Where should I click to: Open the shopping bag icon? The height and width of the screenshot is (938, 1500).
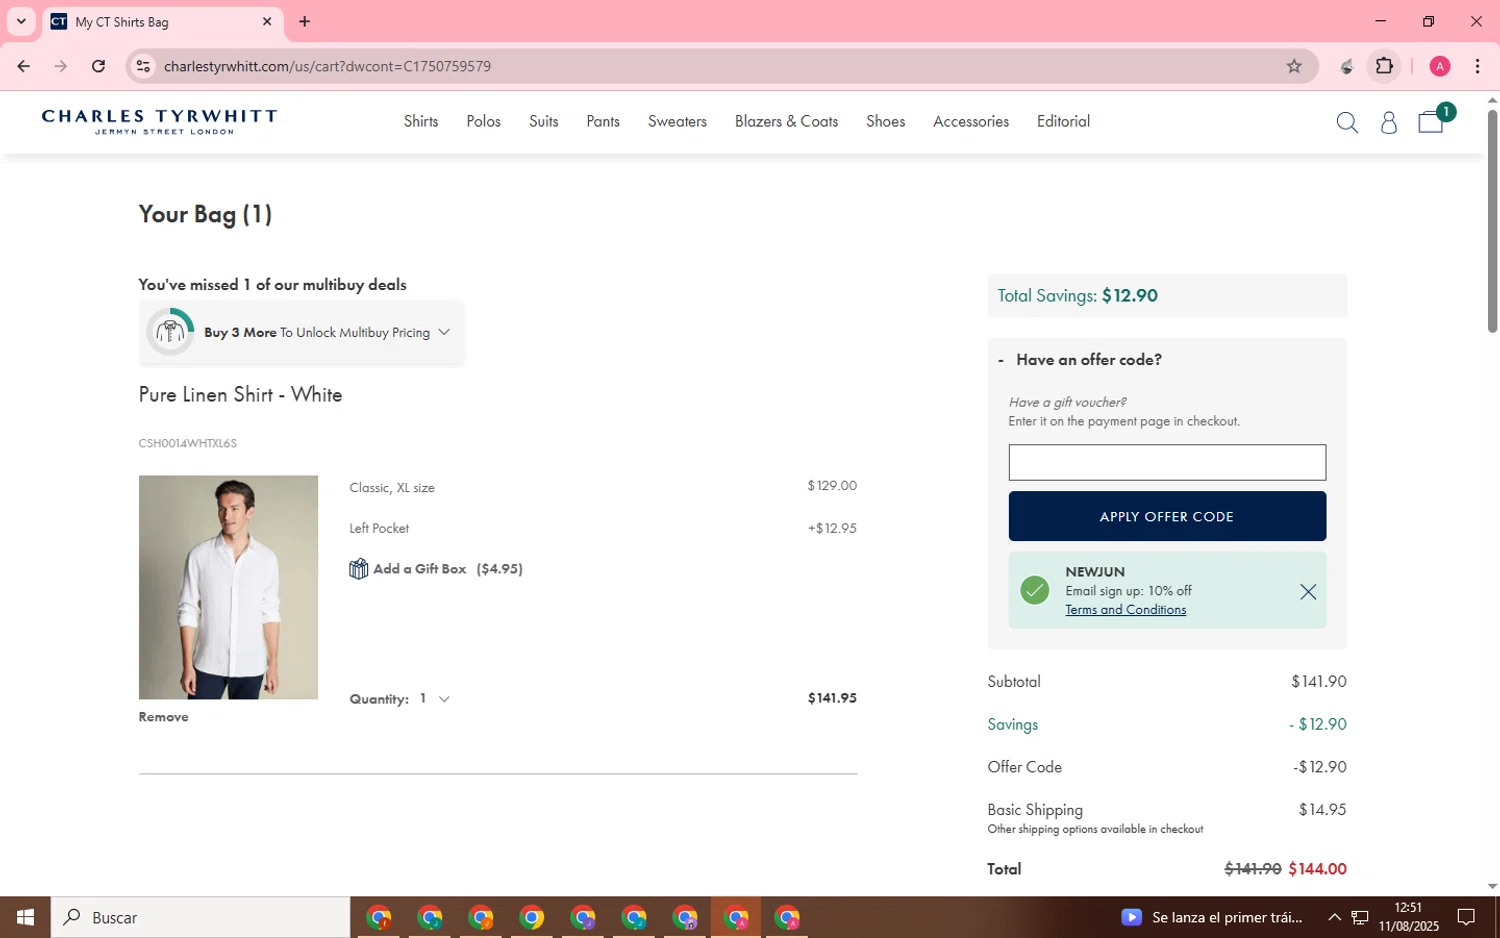coord(1431,122)
